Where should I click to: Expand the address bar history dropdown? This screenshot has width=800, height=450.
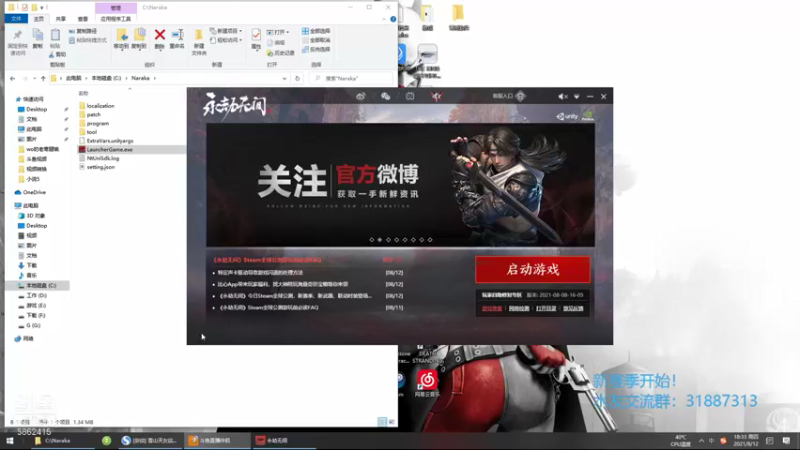tap(284, 79)
